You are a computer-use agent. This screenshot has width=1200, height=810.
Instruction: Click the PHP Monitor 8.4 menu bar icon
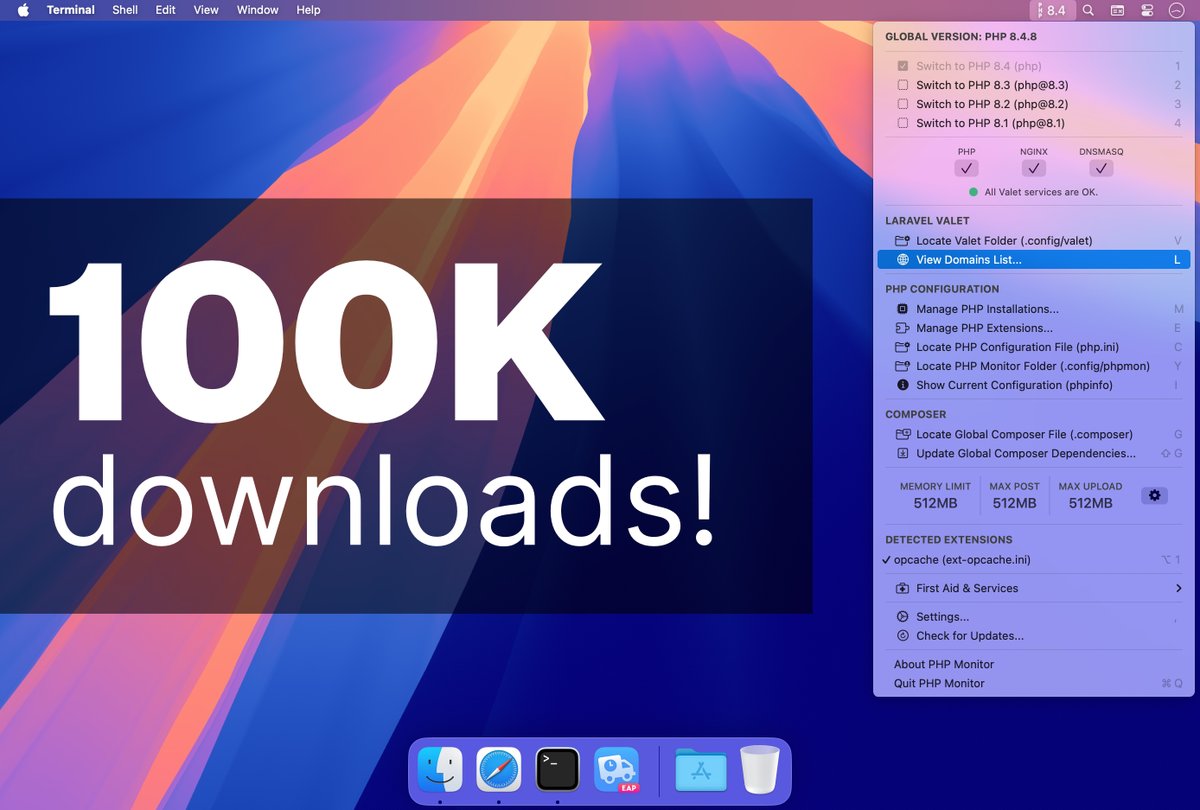(x=1051, y=10)
